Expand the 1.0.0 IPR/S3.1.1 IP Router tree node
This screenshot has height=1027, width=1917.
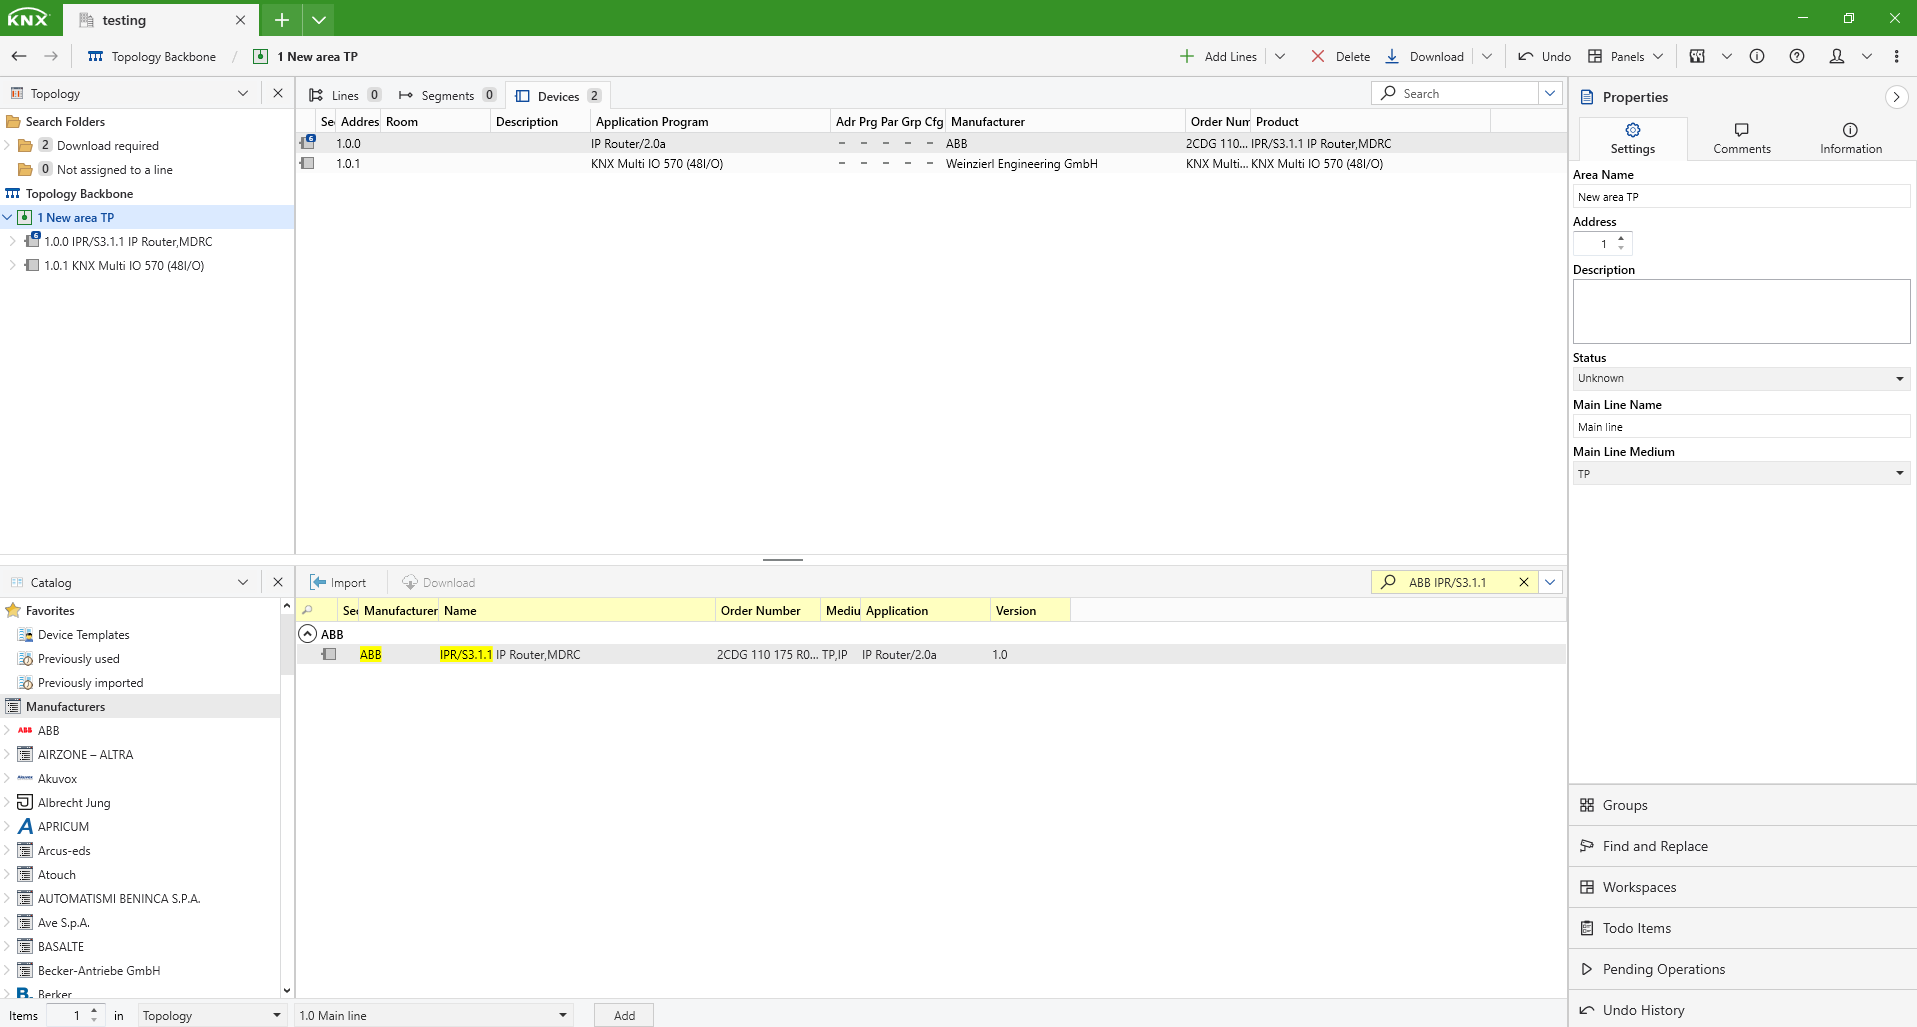click(x=12, y=241)
